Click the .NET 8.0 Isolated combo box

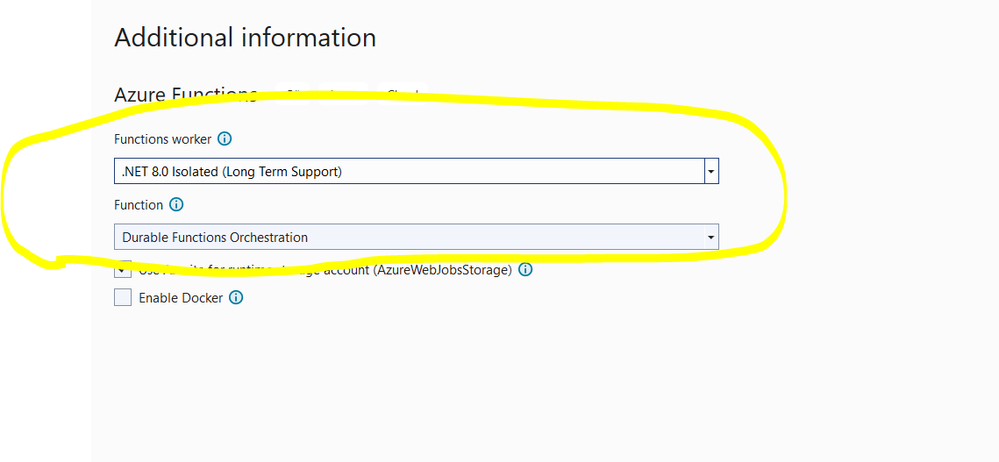[x=400, y=172]
